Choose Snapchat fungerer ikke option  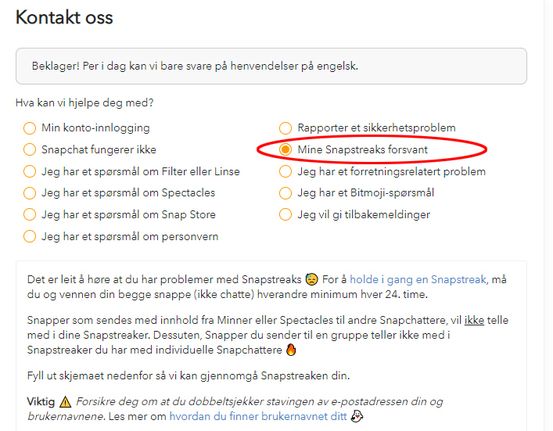[x=29, y=150]
